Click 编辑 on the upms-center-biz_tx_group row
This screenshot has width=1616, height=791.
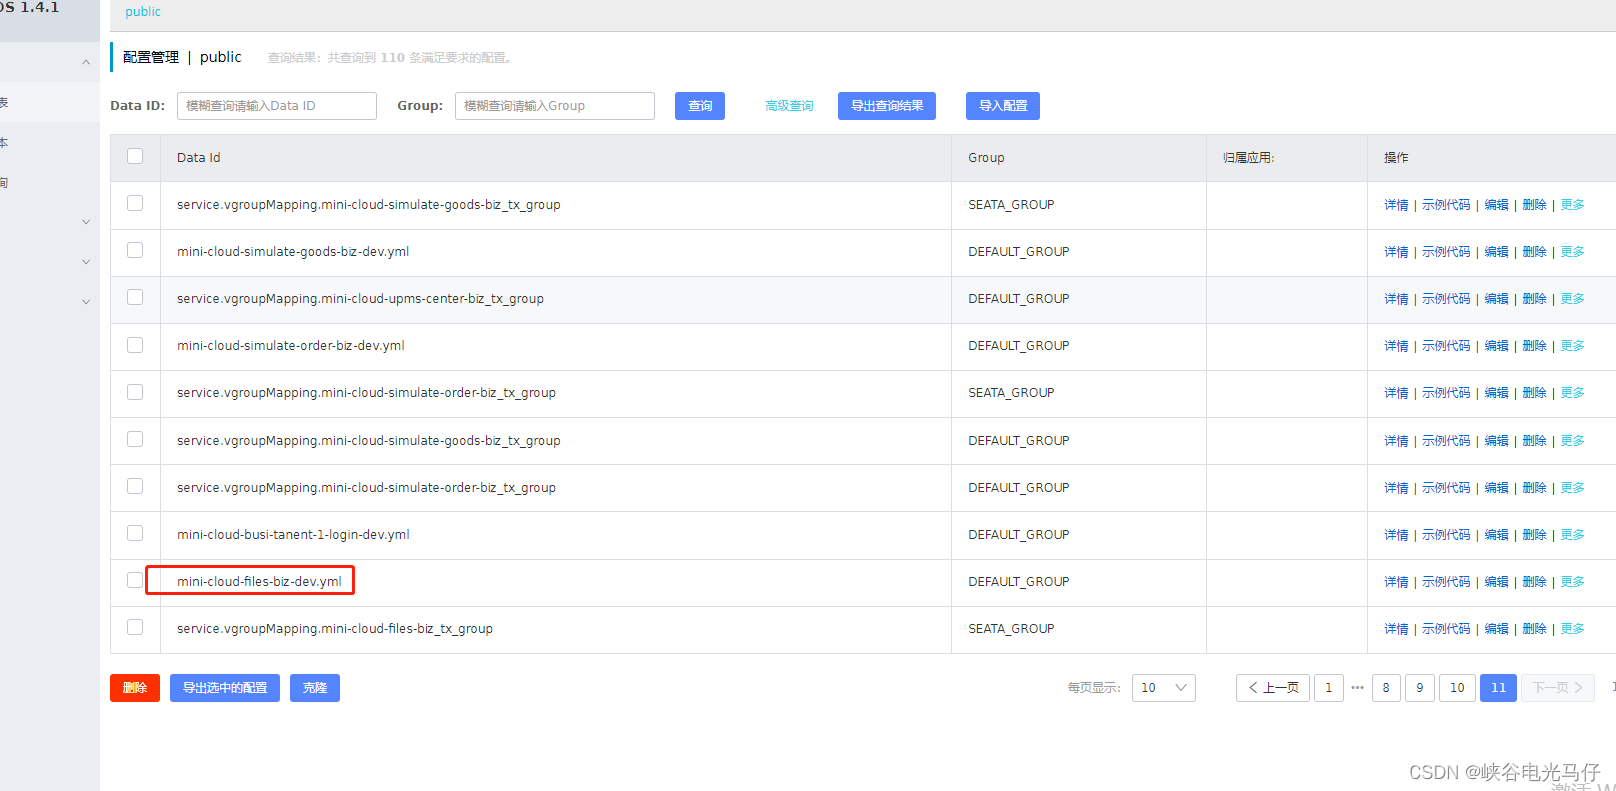point(1497,299)
